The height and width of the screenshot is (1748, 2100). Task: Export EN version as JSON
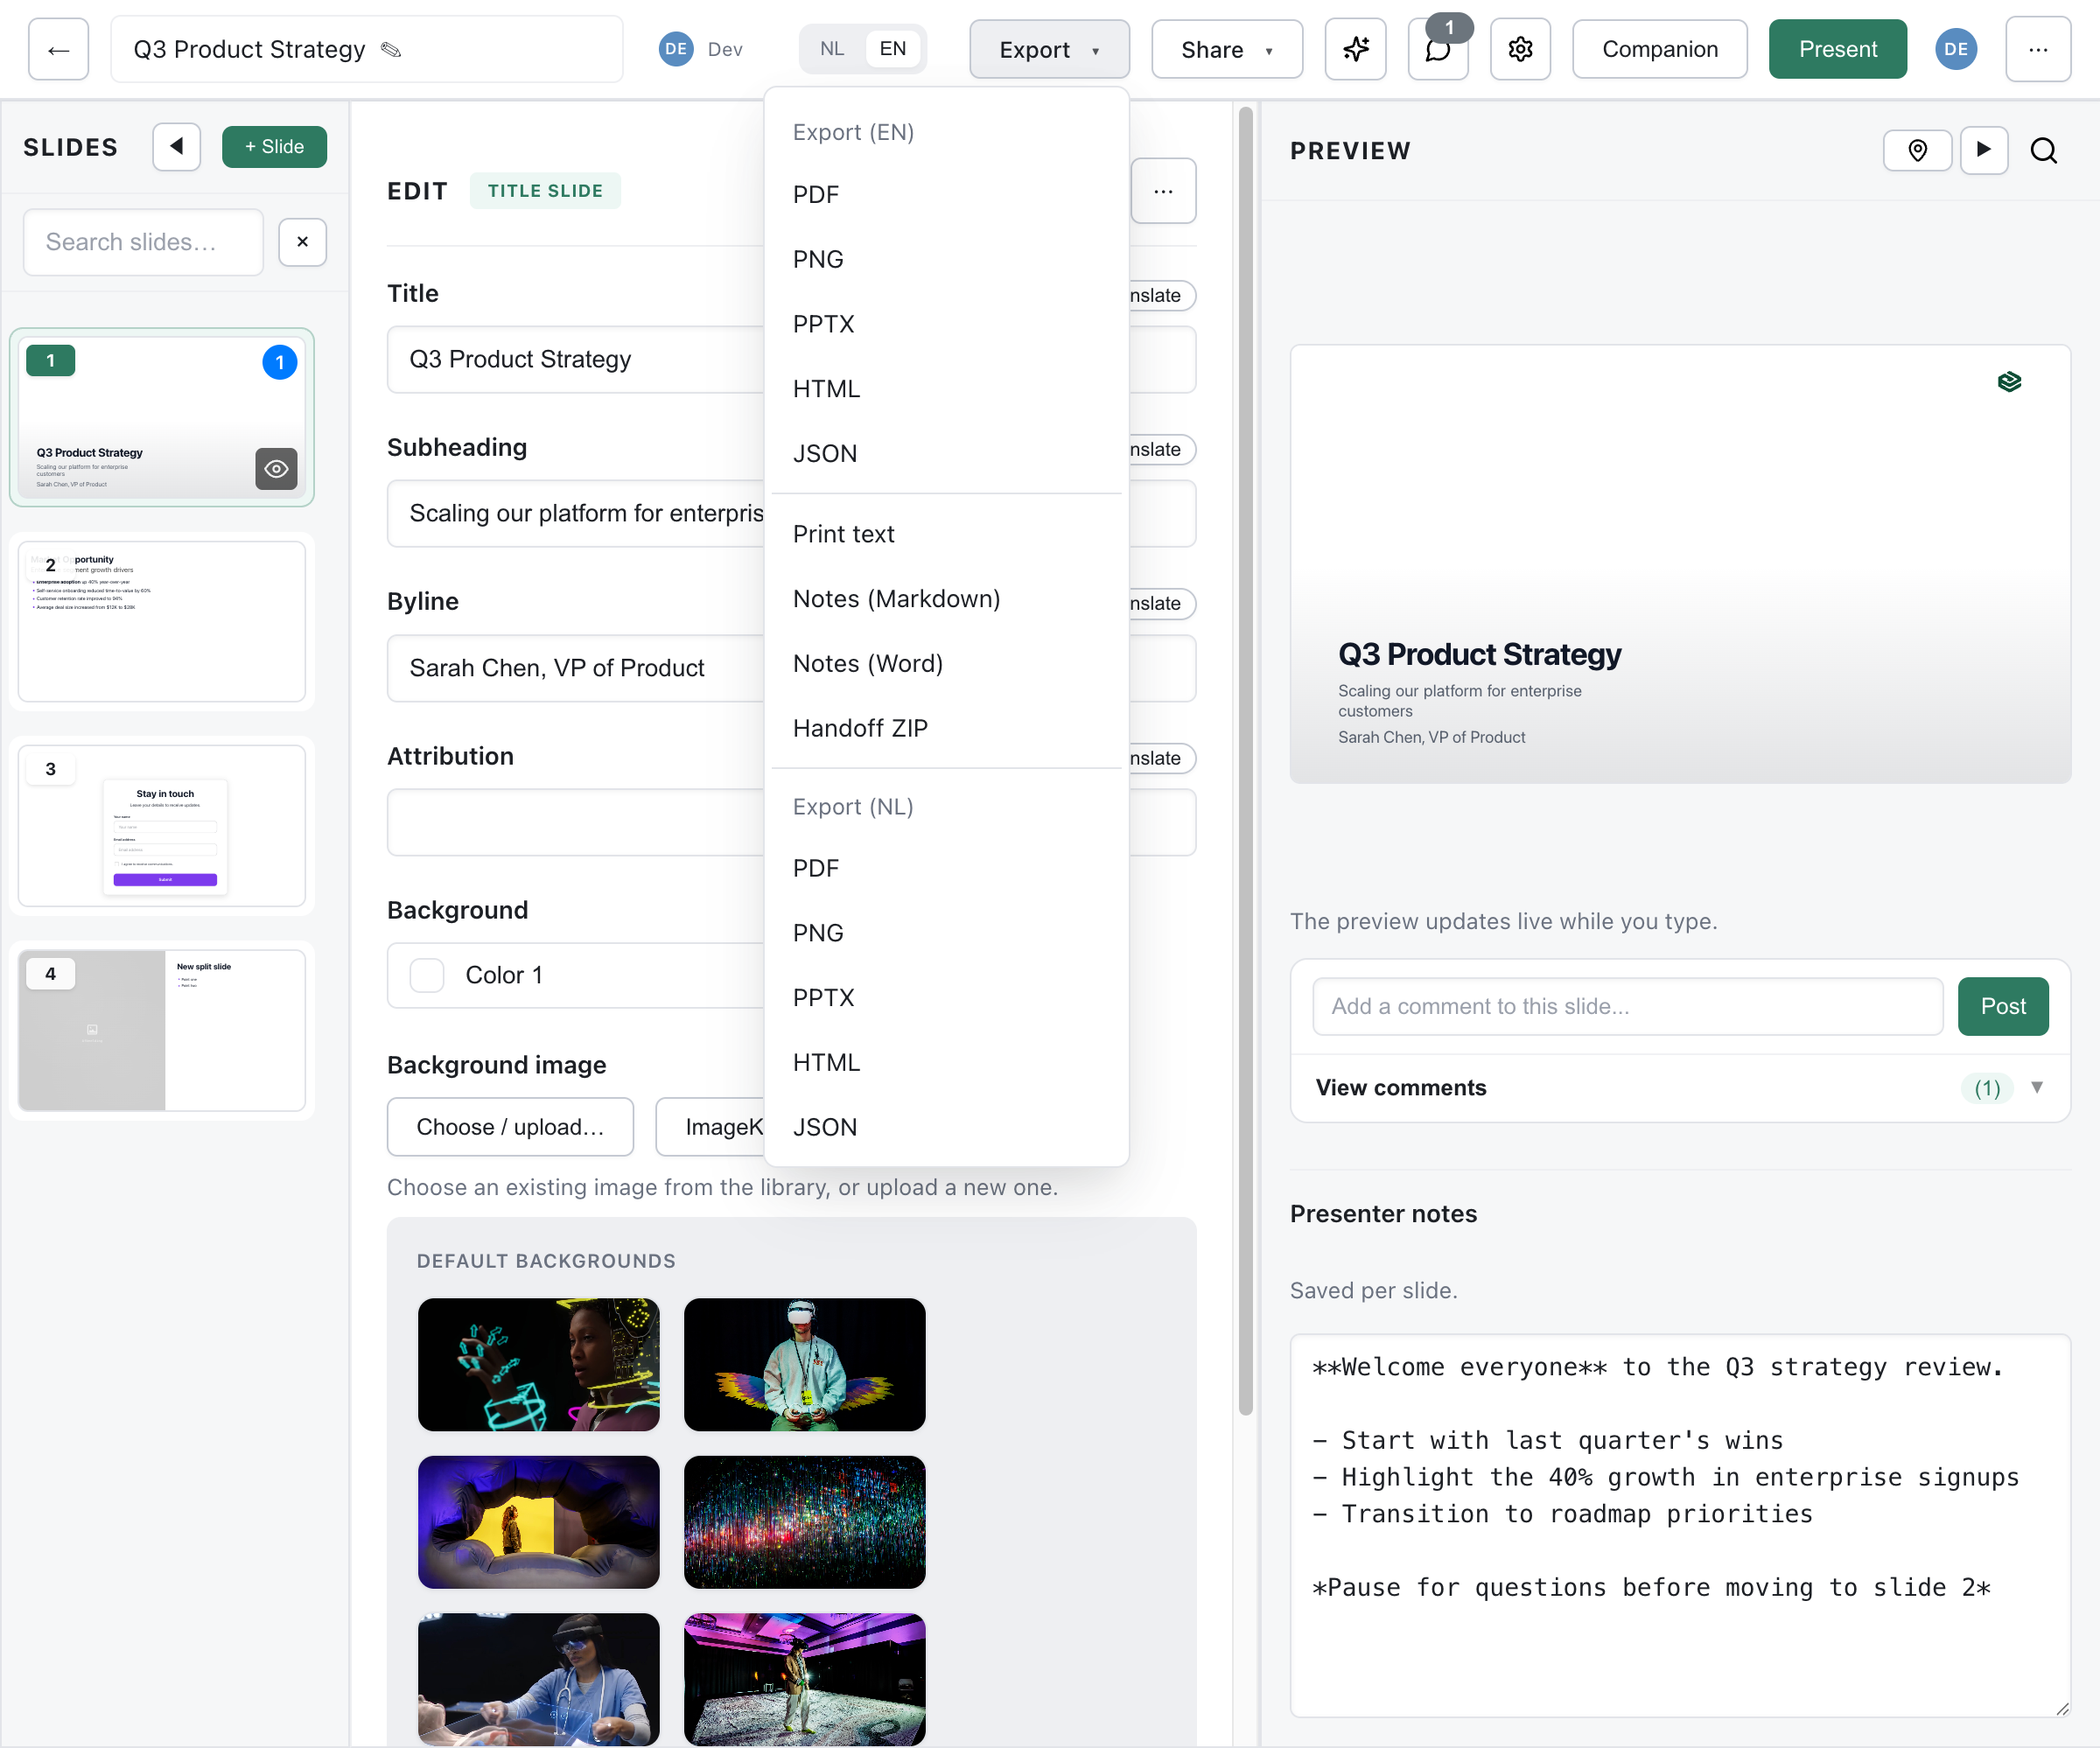click(x=946, y=454)
